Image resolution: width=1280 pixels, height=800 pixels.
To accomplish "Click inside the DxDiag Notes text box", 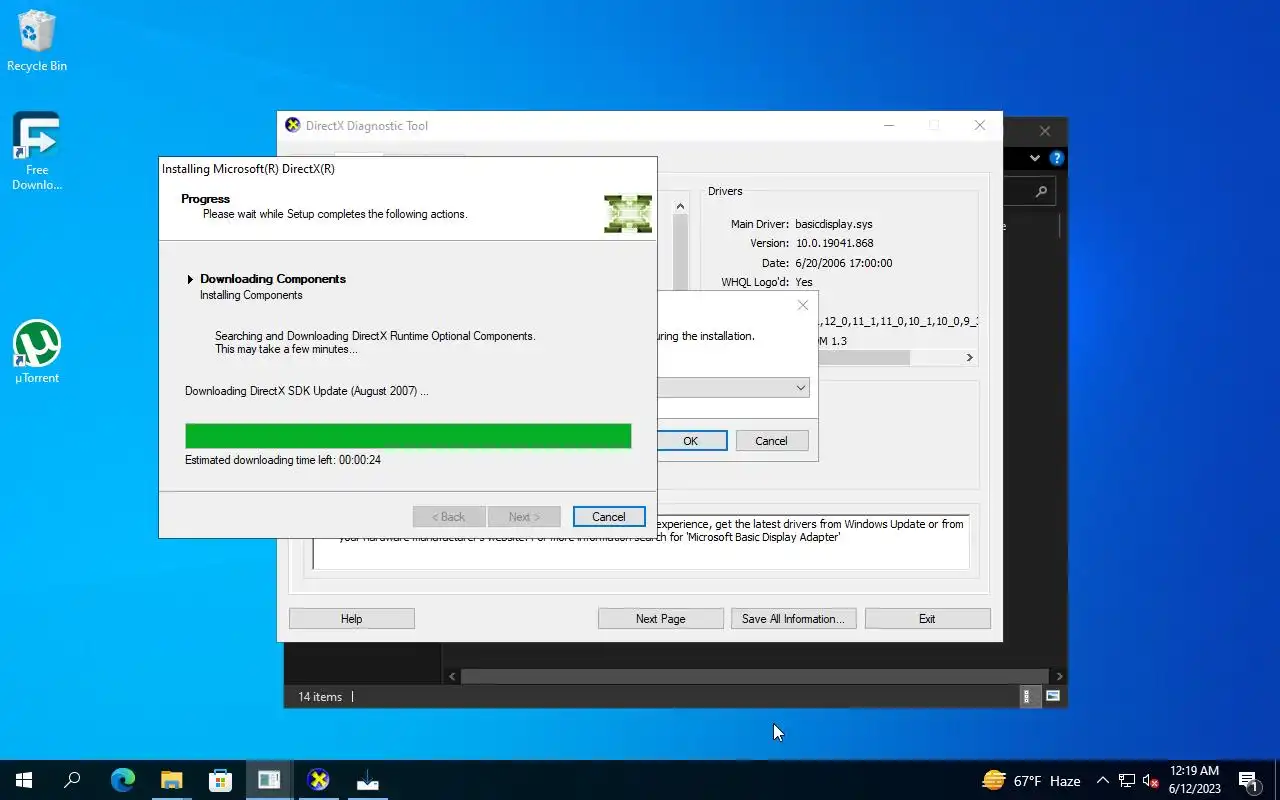I will pos(641,542).
